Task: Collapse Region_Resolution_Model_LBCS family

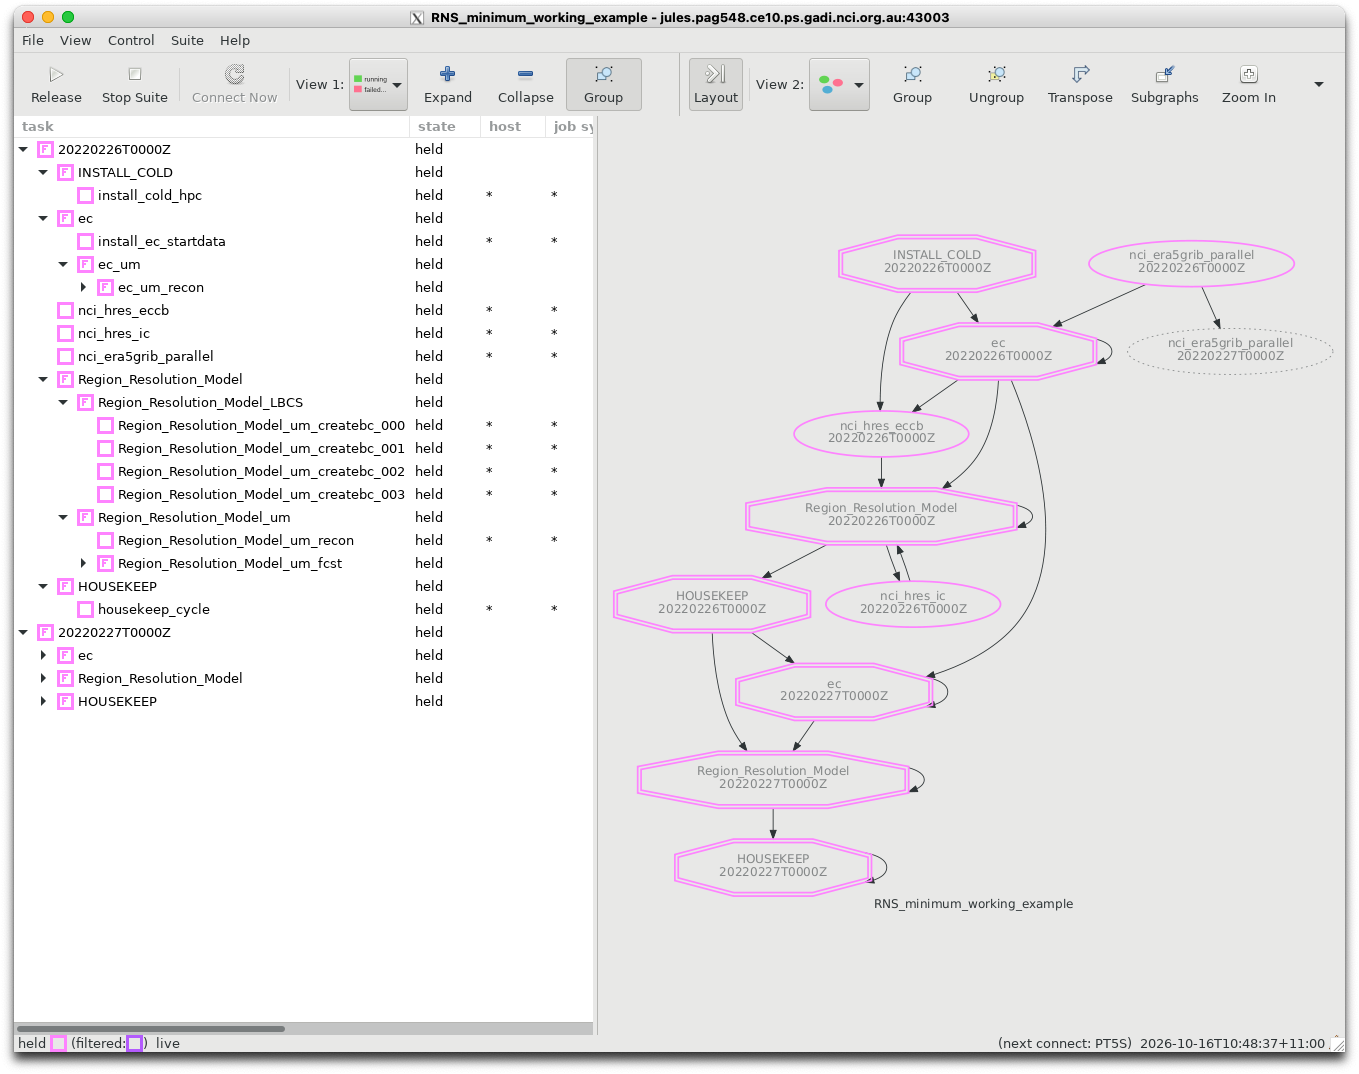Action: pos(64,403)
